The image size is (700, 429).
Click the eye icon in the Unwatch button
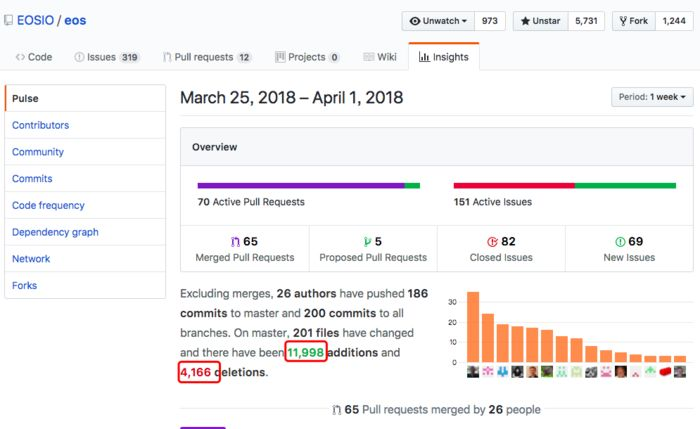415,21
